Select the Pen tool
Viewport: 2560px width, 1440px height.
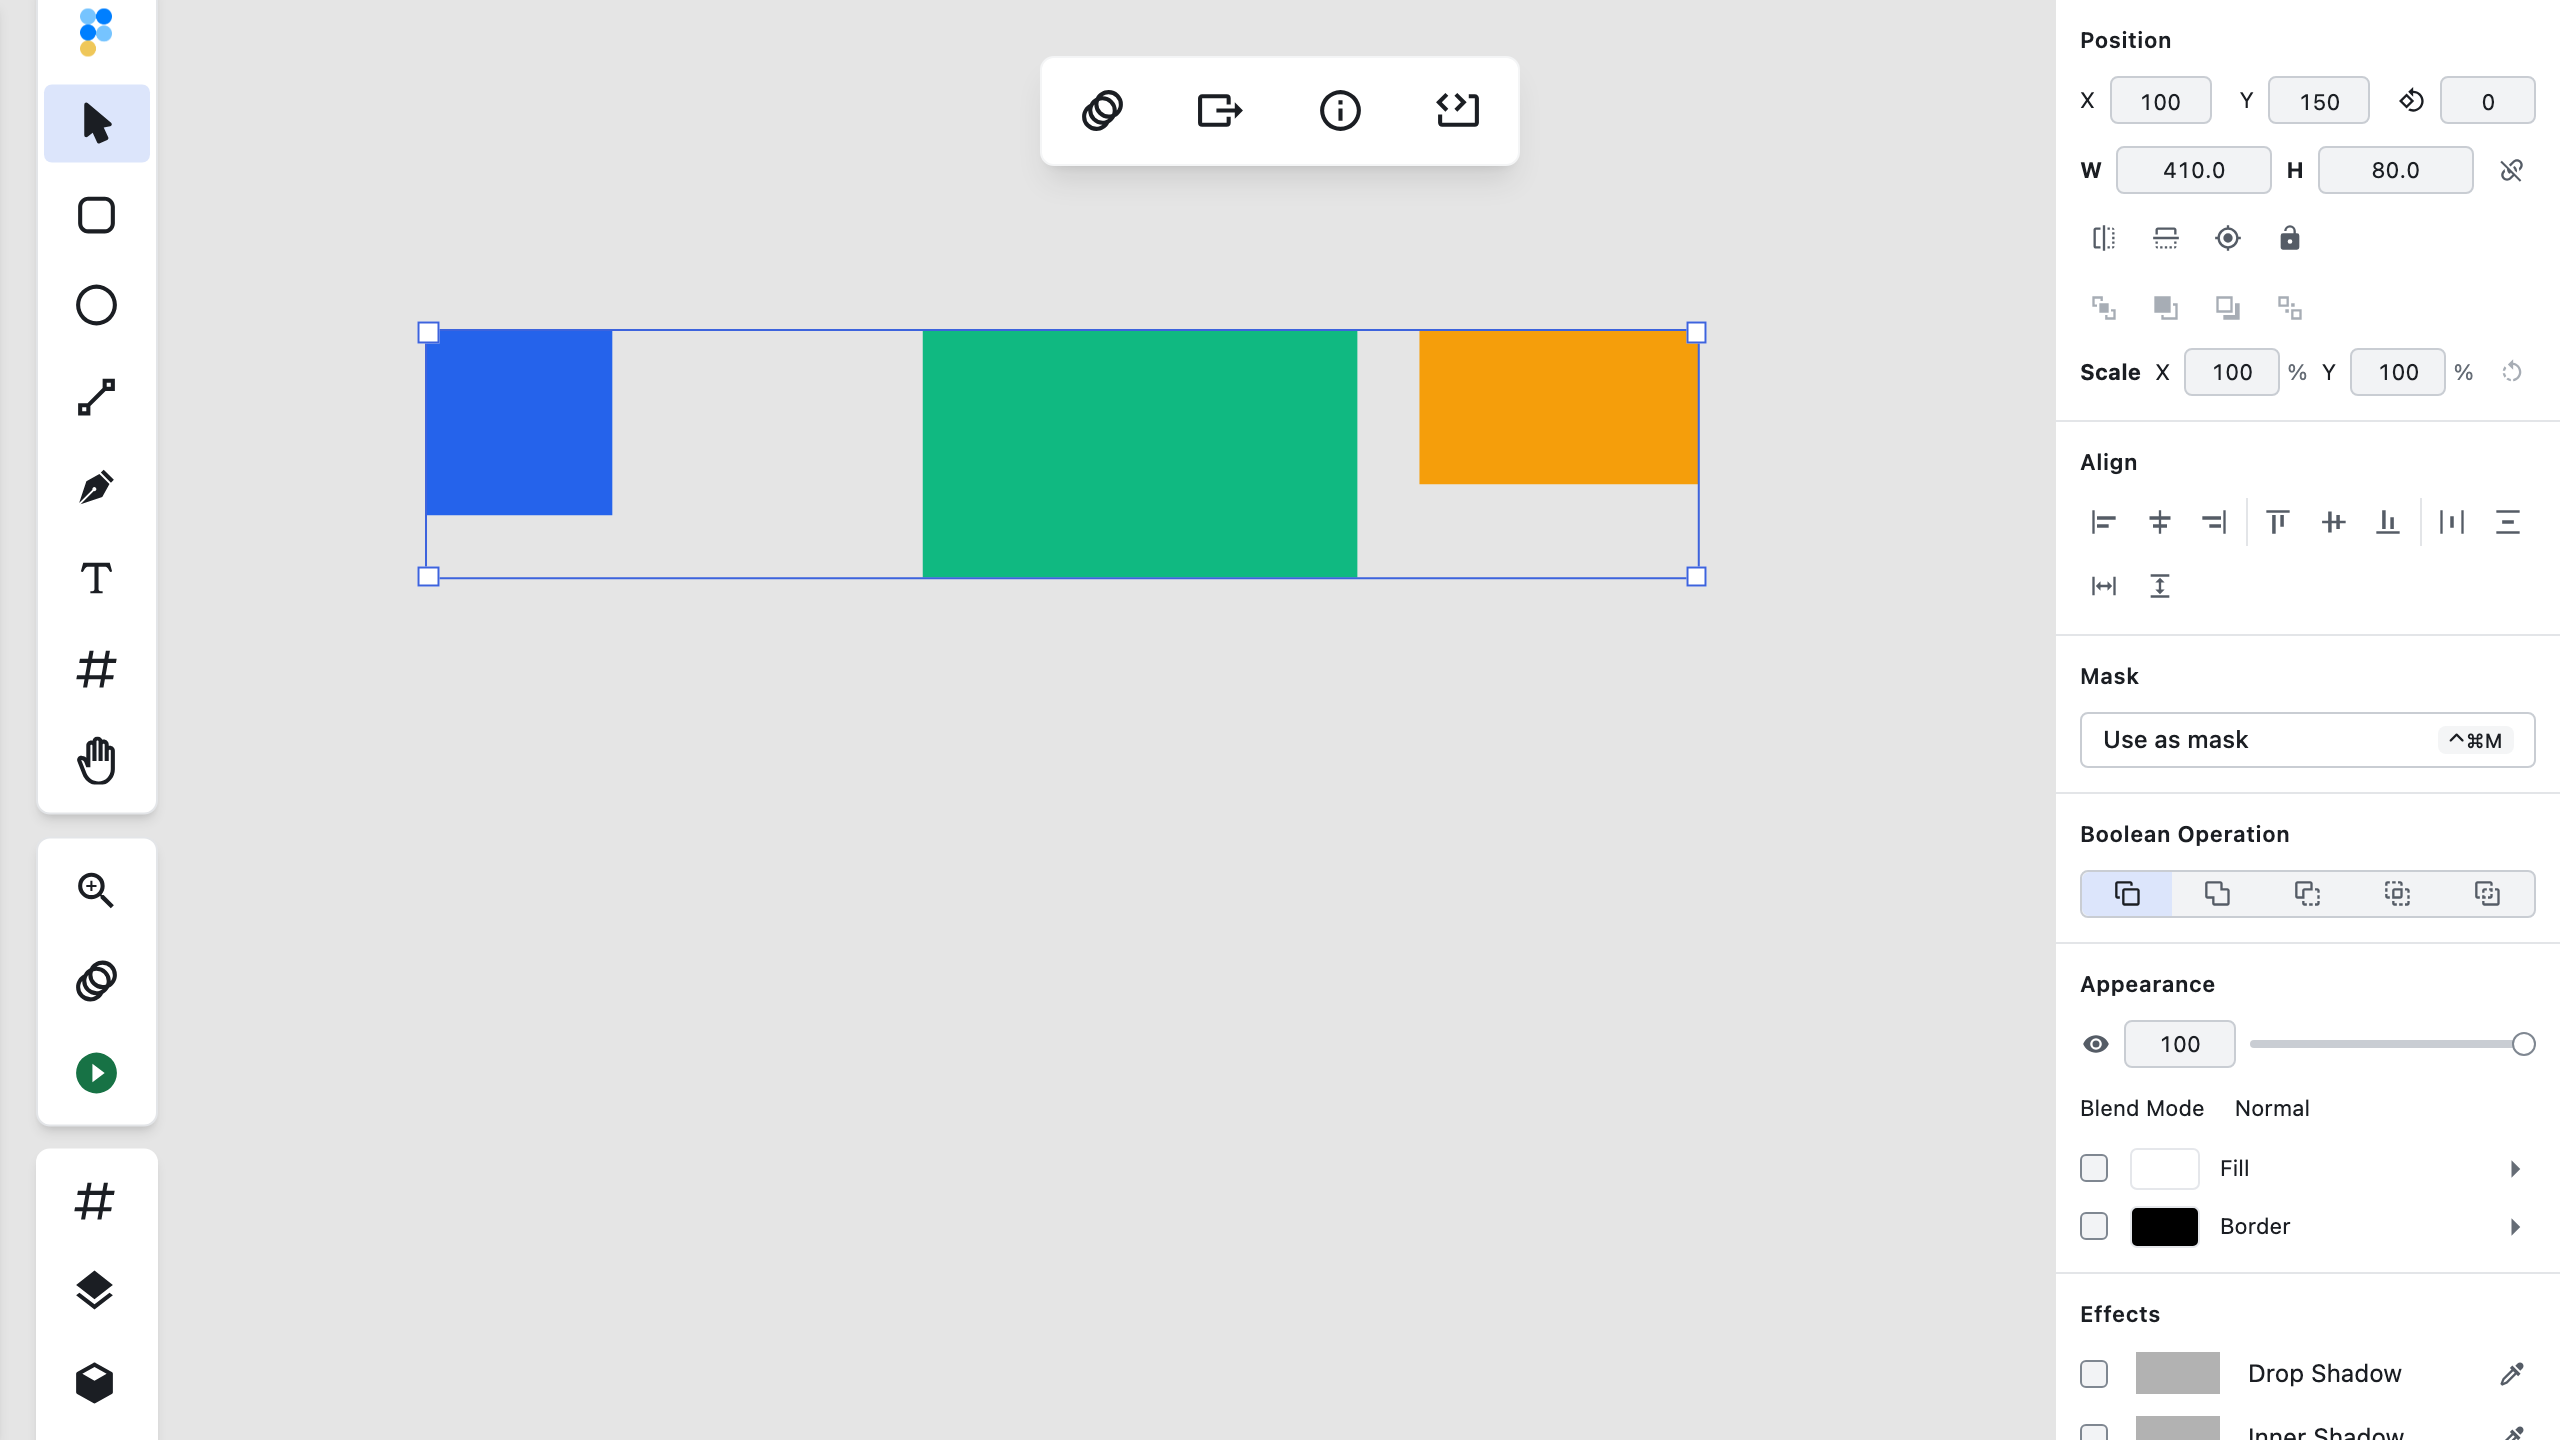click(96, 488)
